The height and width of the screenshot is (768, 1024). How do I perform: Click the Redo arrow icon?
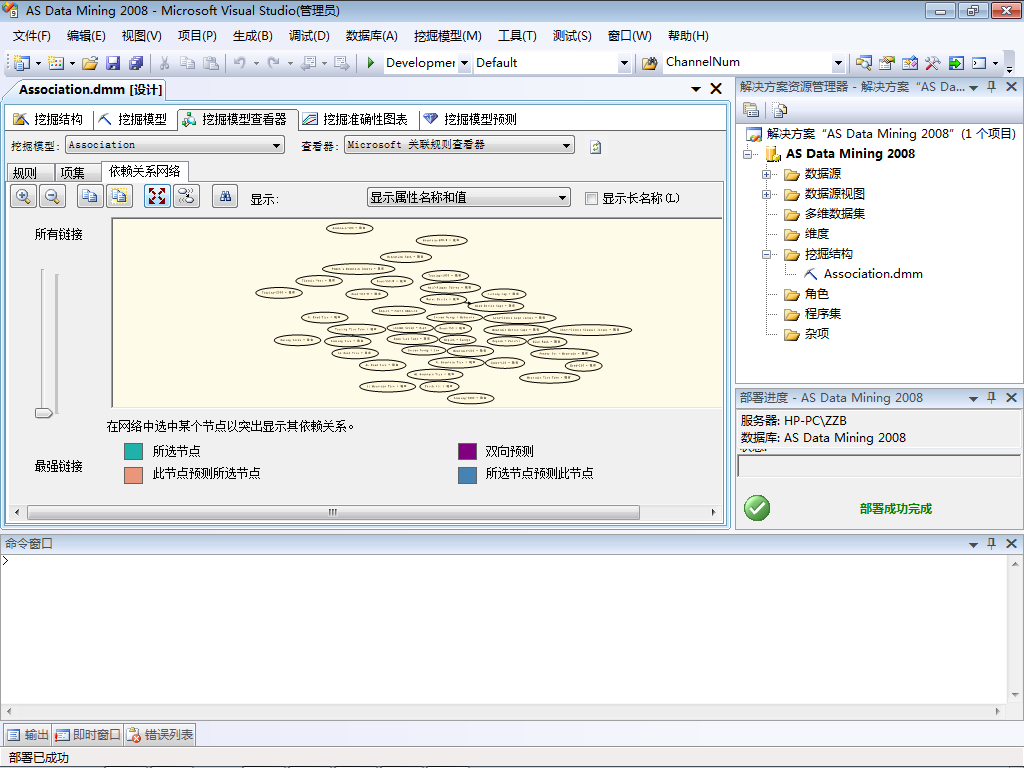tap(274, 63)
